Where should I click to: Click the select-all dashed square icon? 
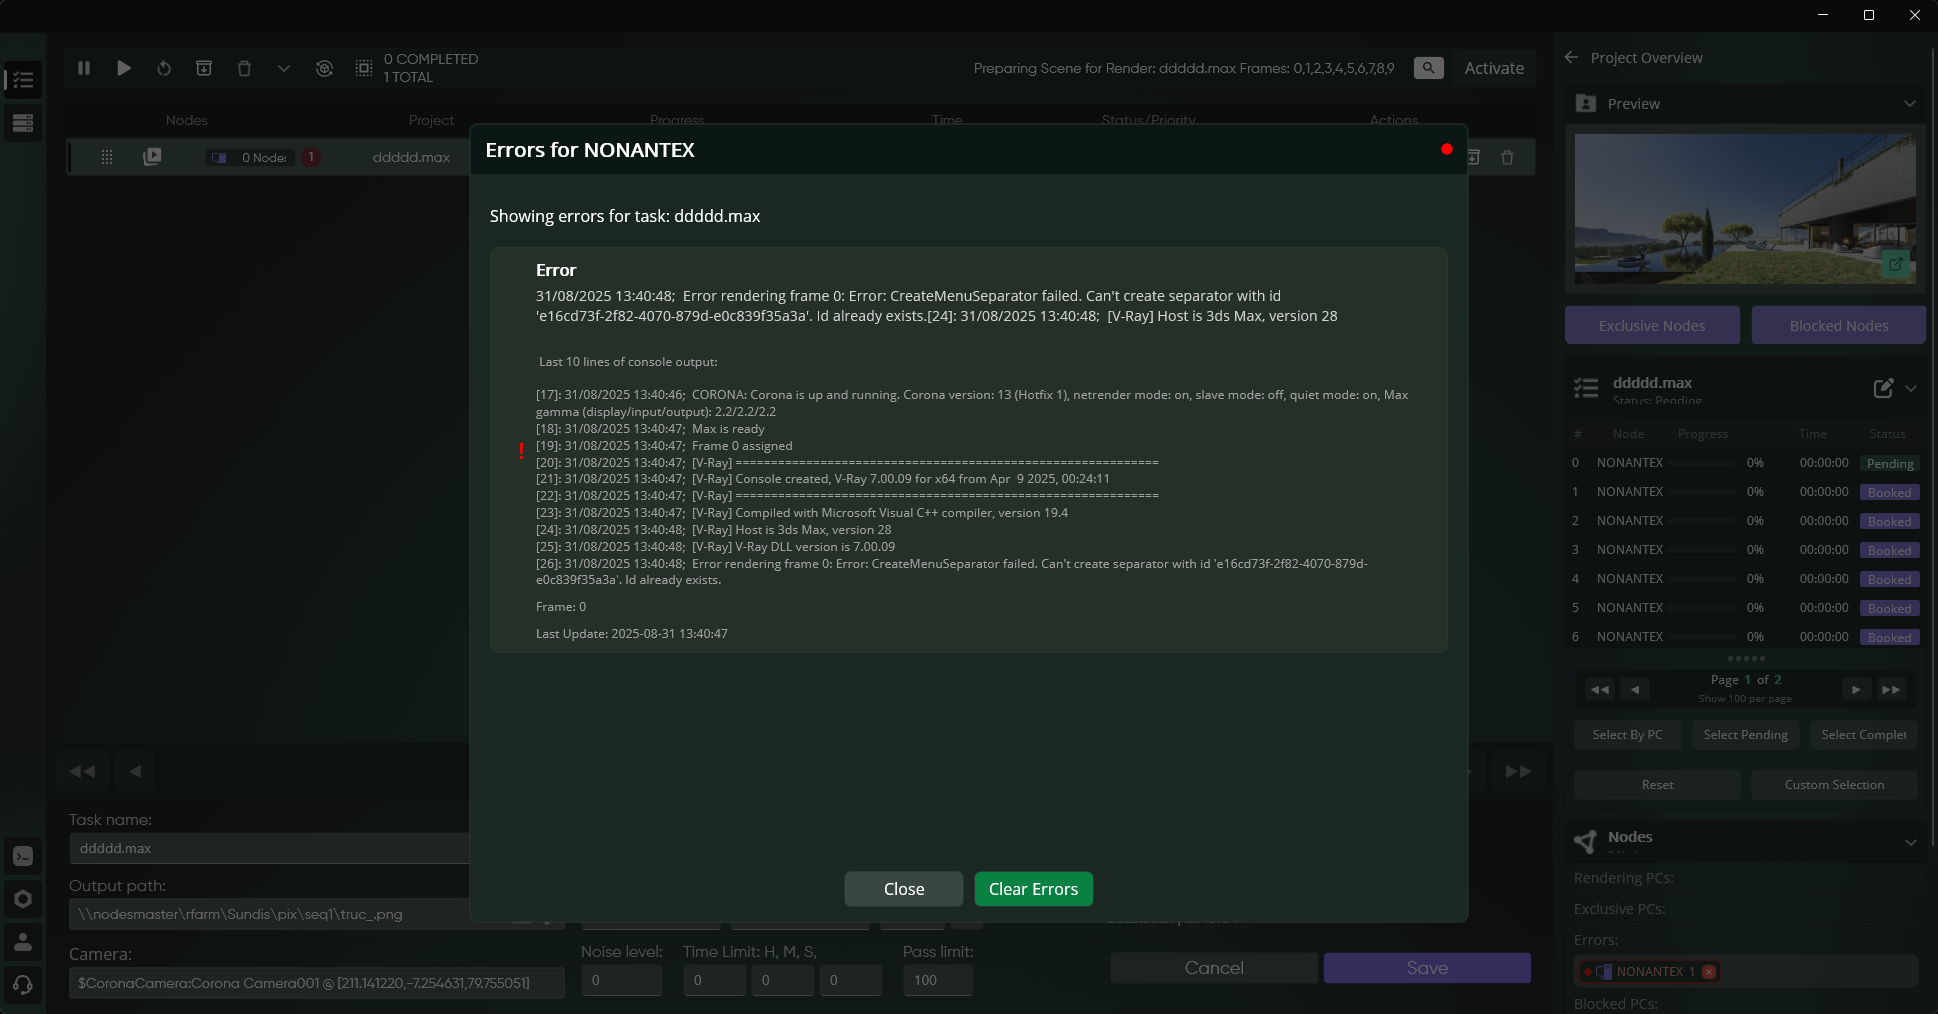pyautogui.click(x=364, y=68)
